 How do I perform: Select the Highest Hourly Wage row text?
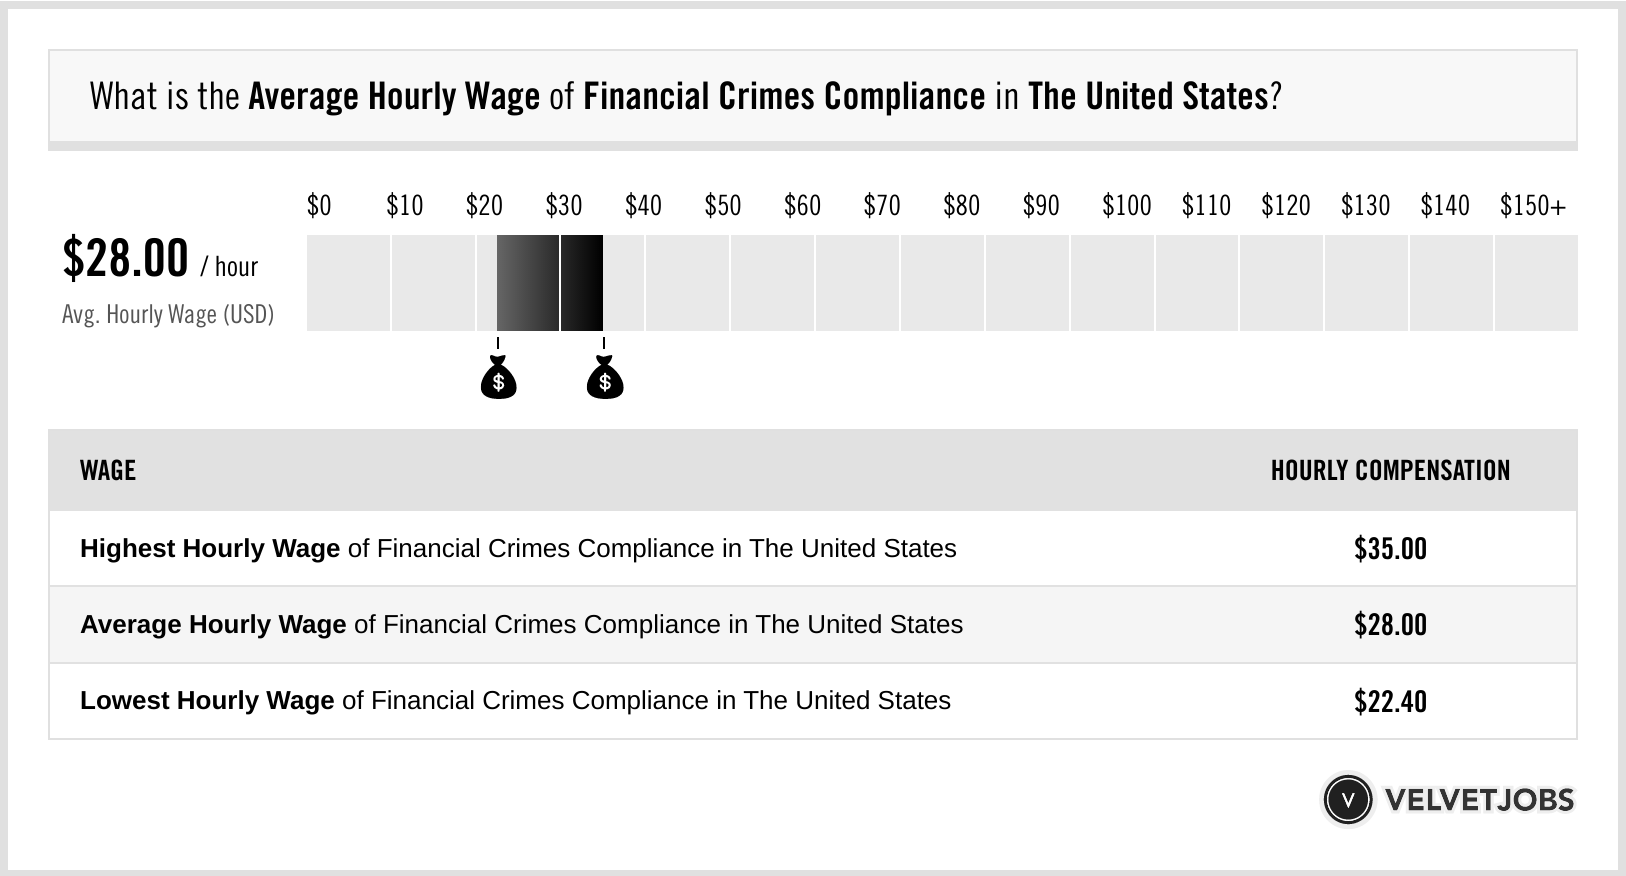coord(518,549)
